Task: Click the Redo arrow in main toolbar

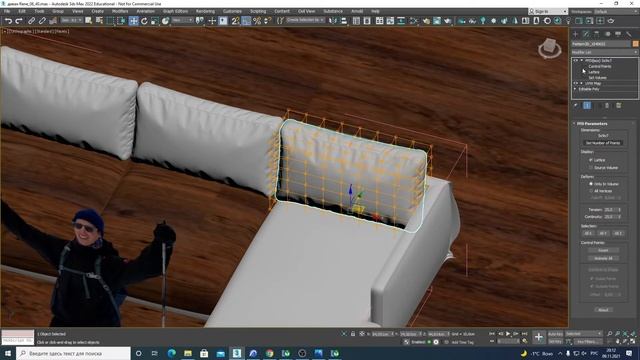Action: click(x=19, y=20)
